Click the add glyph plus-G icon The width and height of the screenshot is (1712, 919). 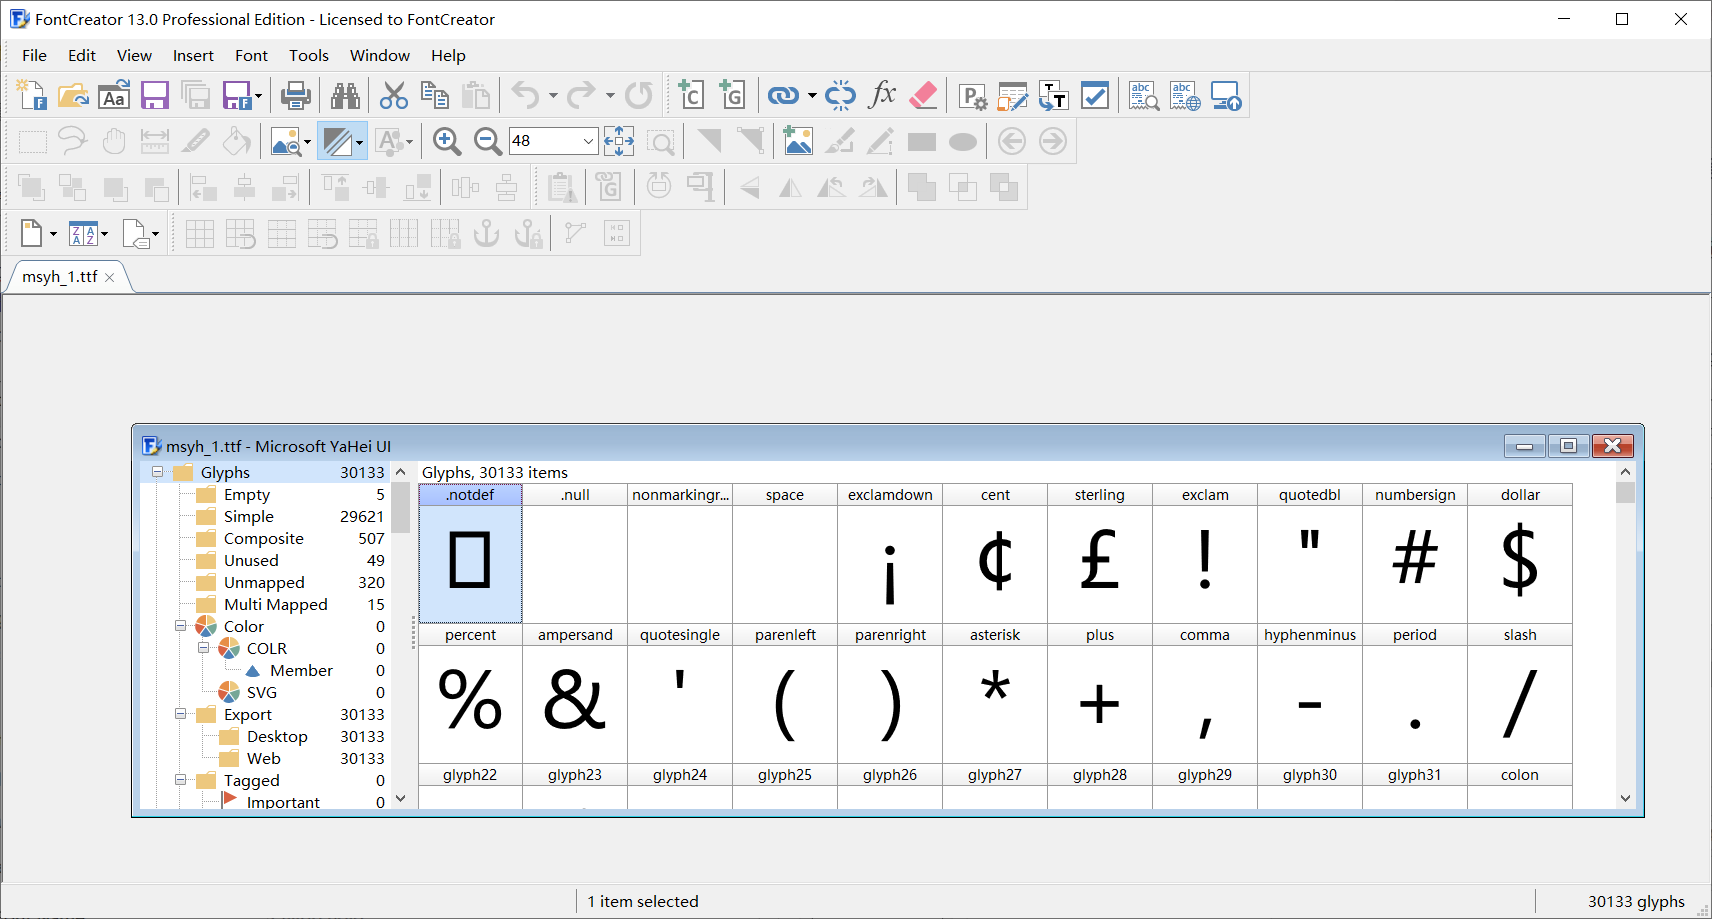732,96
